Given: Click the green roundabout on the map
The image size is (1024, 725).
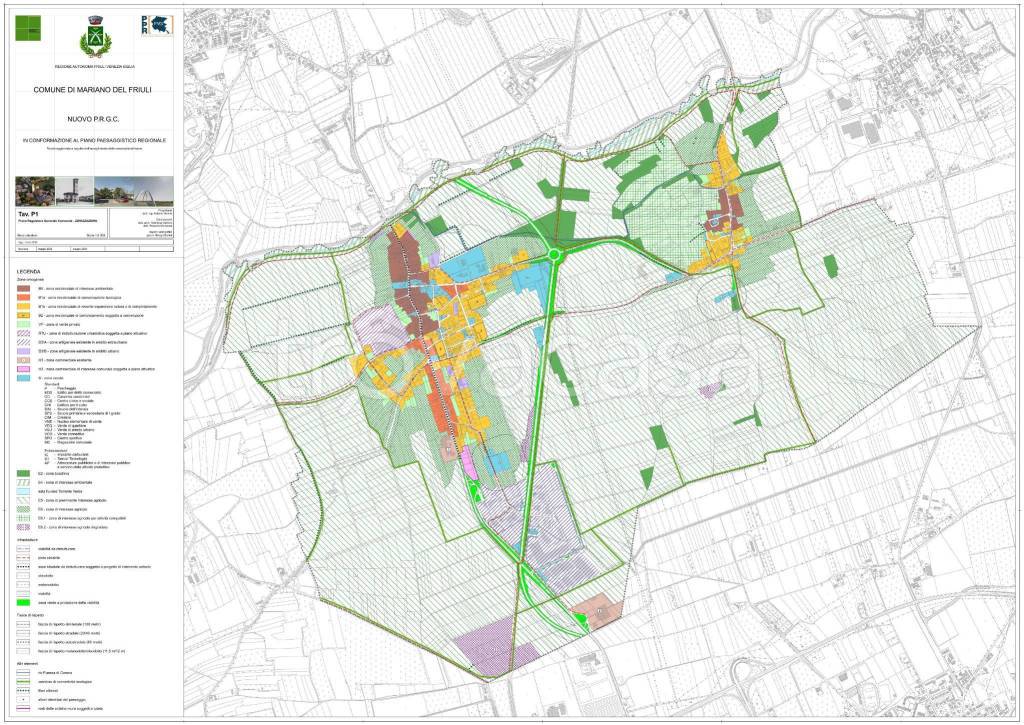Looking at the screenshot, I should tap(556, 257).
